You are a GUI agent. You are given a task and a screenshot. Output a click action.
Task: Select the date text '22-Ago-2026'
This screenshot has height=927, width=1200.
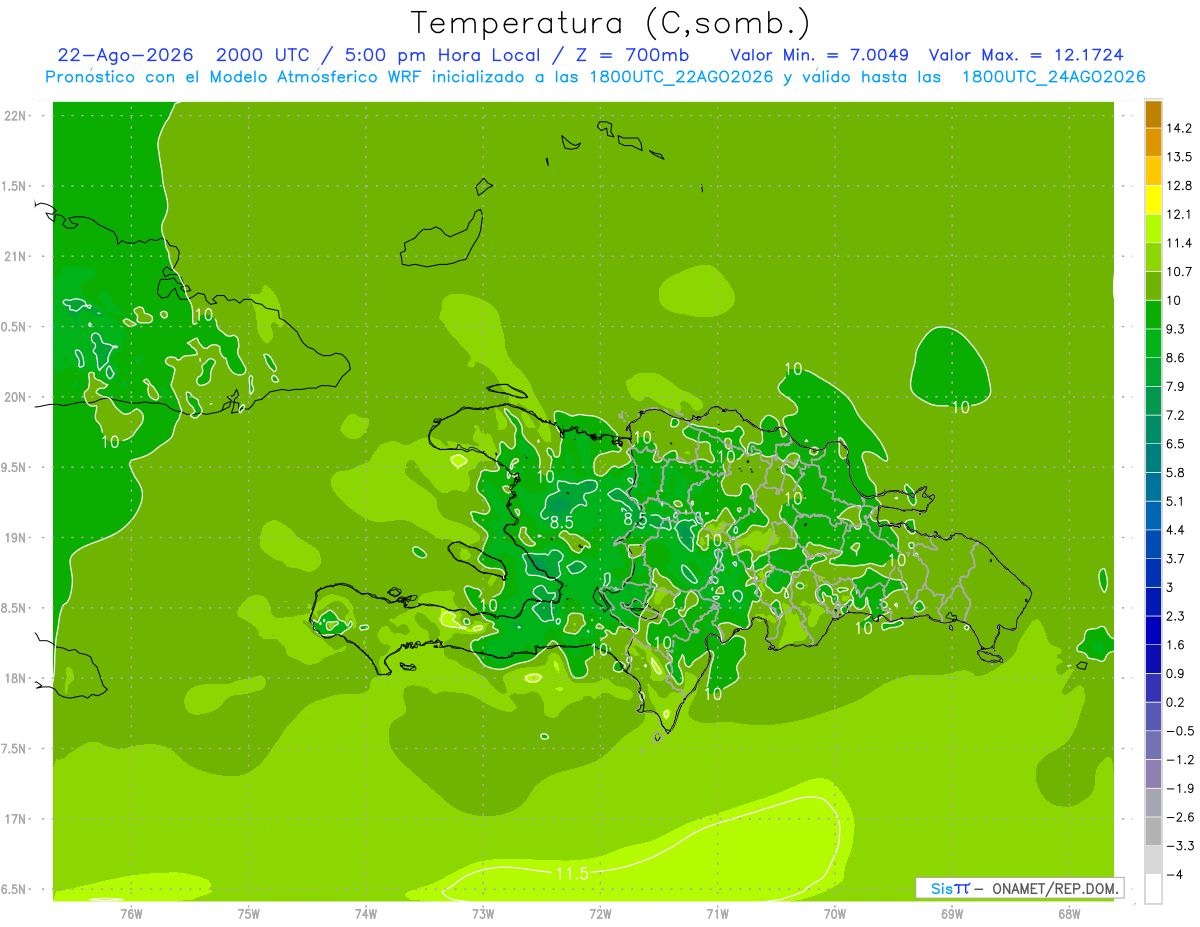pos(125,55)
